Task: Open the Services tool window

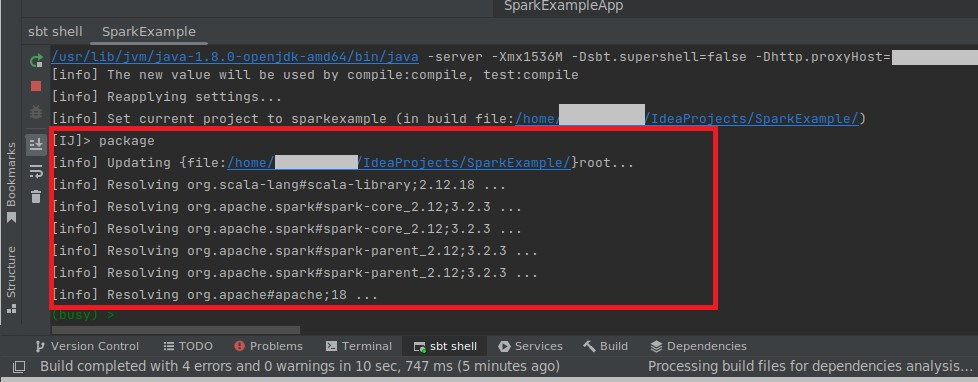Action: [x=531, y=346]
